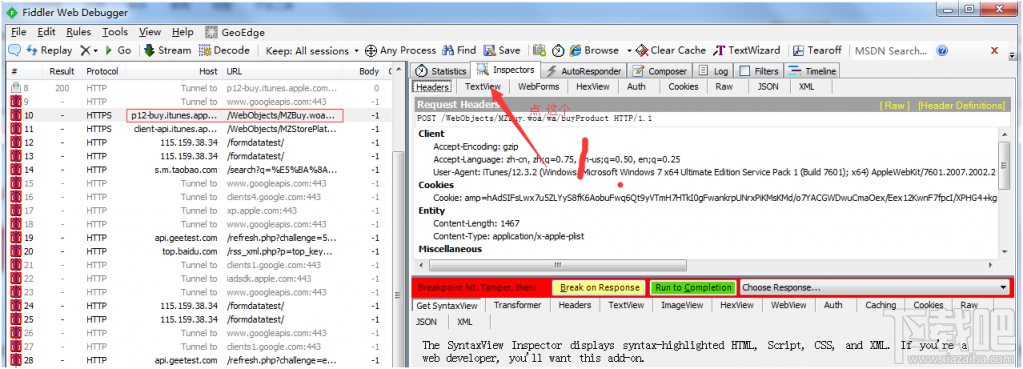This screenshot has width=1023, height=369.
Task: Tearoff the inspectors panel
Action: [817, 50]
